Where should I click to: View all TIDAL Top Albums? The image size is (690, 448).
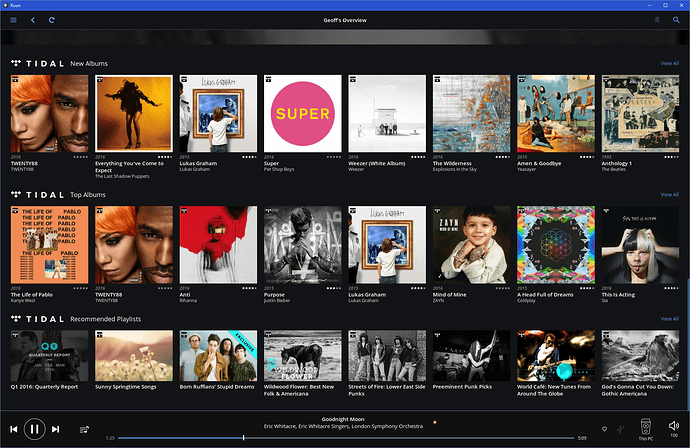669,195
